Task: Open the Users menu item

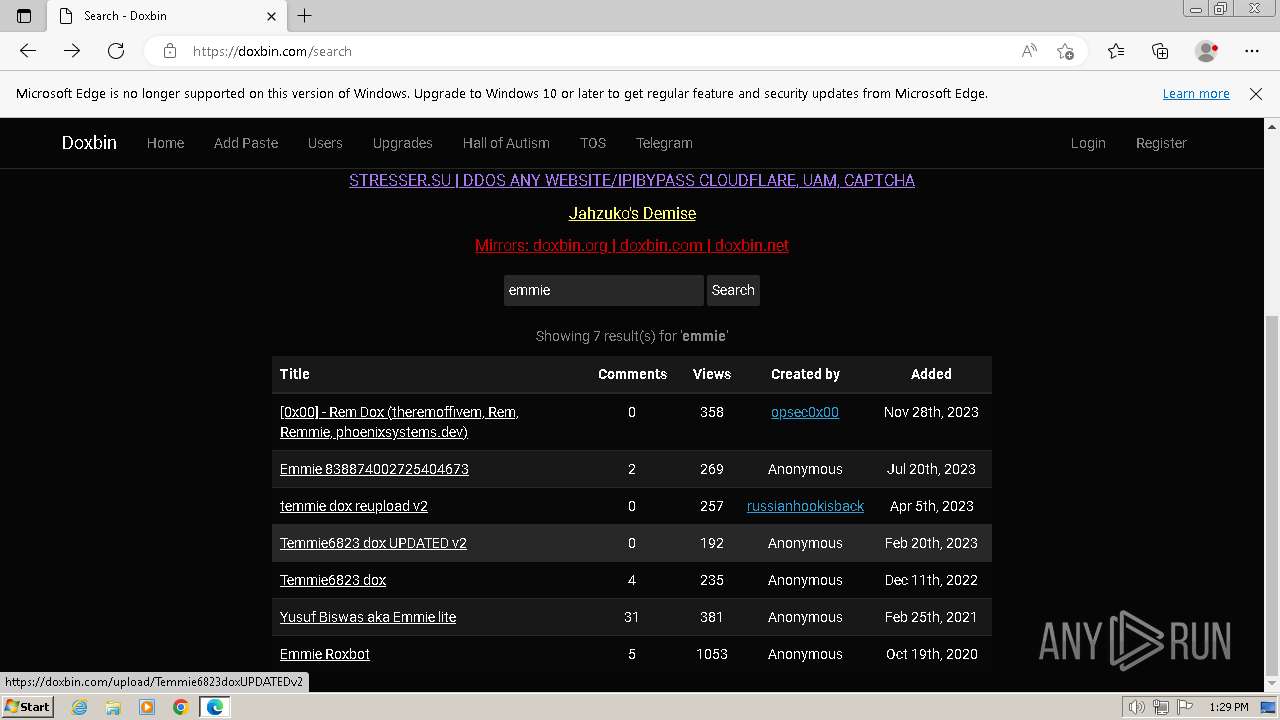Action: pyautogui.click(x=325, y=143)
